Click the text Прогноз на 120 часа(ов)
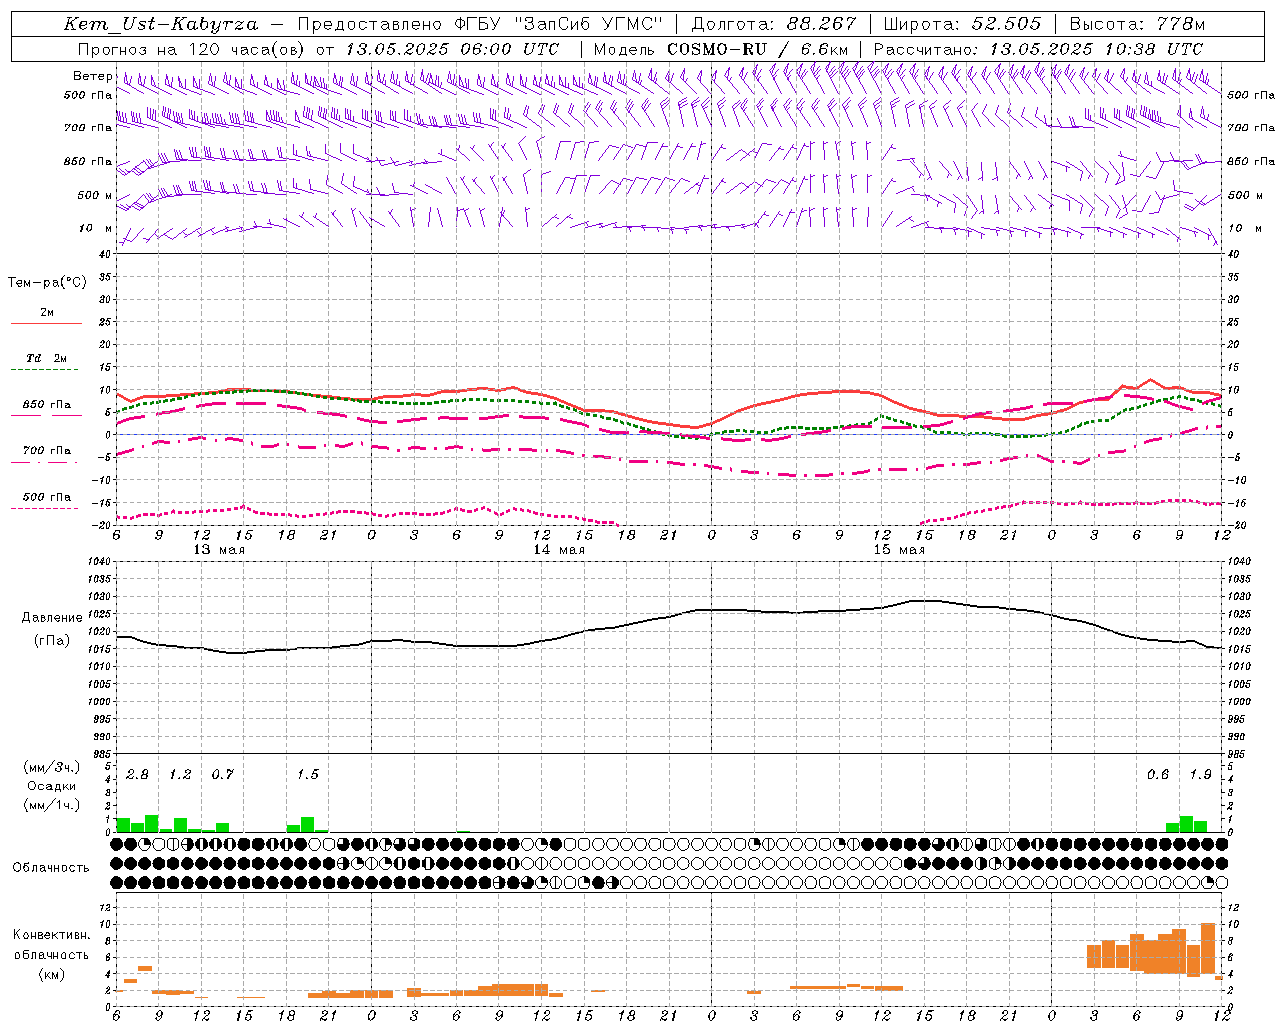 coord(193,49)
